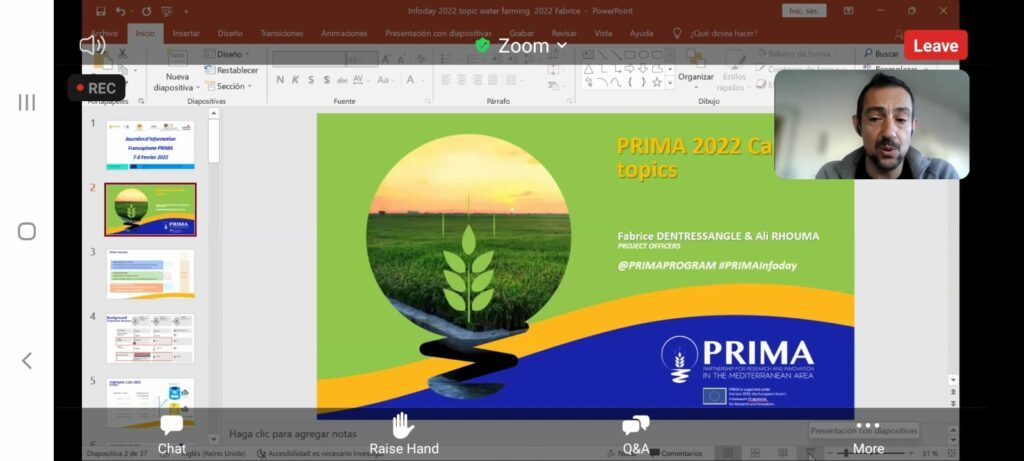Screen dimensions: 1024x461
Task: Tap the REC recording indicator
Action: pos(96,88)
